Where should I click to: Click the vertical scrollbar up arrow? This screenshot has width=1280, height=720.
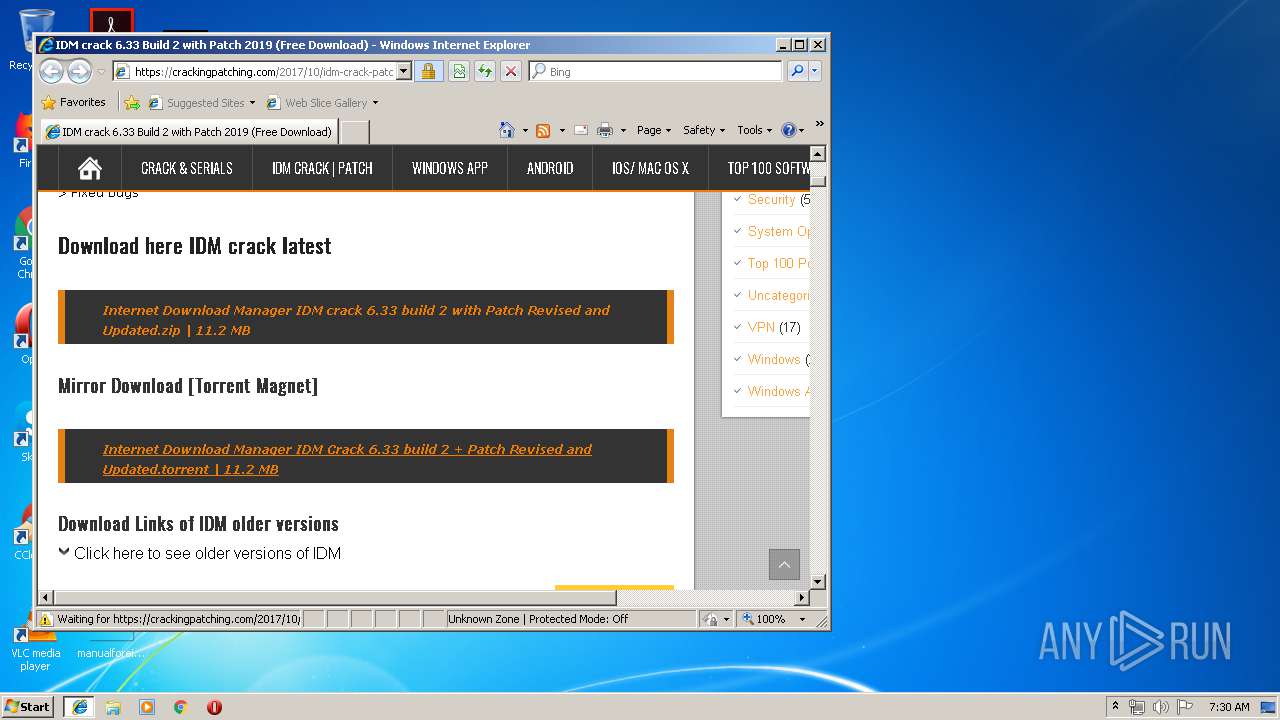tap(818, 154)
